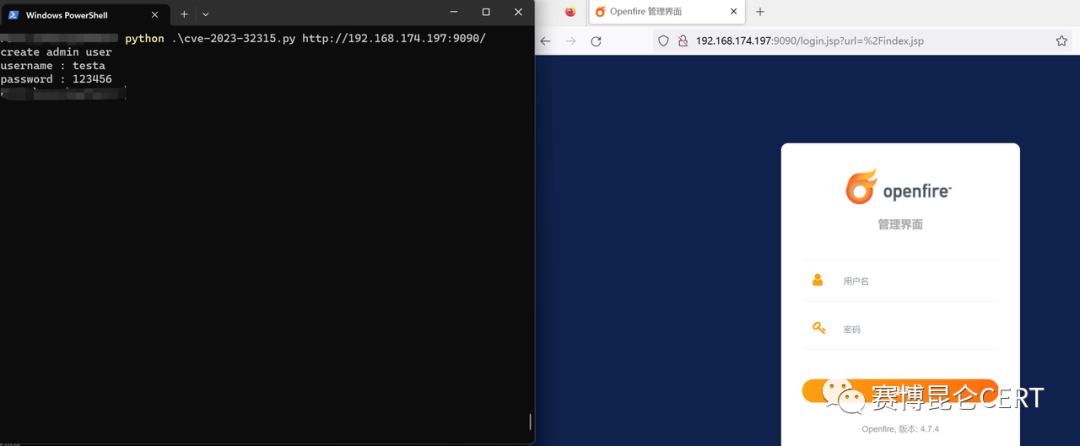Screen dimensions: 1080x446
Task: Close the Openfire 管理界面 browser tab
Action: tap(734, 12)
